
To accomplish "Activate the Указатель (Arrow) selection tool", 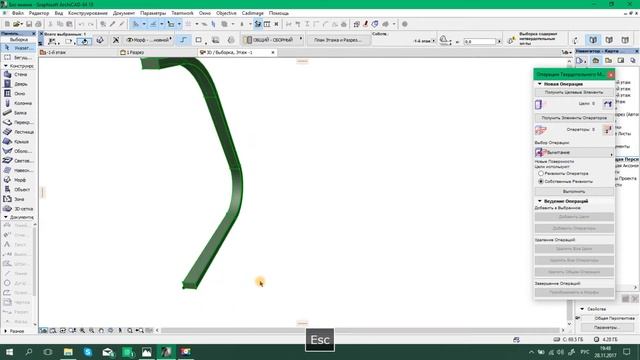I will pyautogui.click(x=18, y=48).
